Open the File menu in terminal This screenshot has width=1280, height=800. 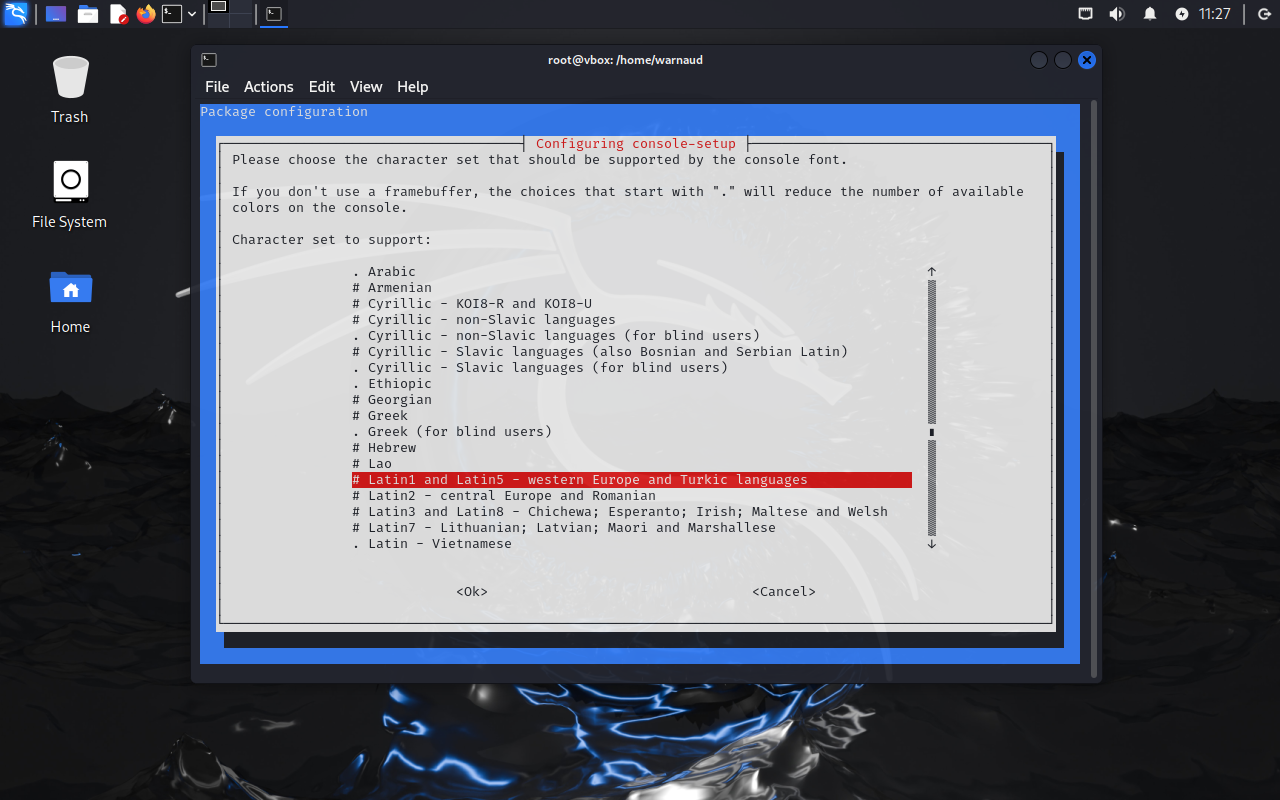click(217, 87)
